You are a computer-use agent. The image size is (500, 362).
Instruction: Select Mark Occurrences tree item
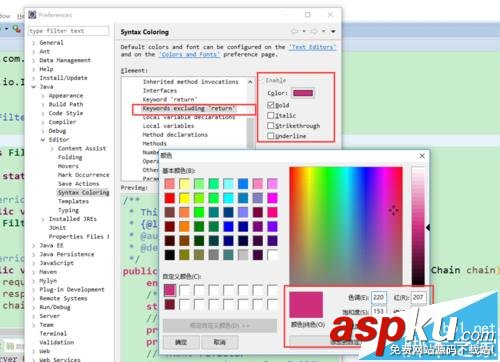pos(83,175)
